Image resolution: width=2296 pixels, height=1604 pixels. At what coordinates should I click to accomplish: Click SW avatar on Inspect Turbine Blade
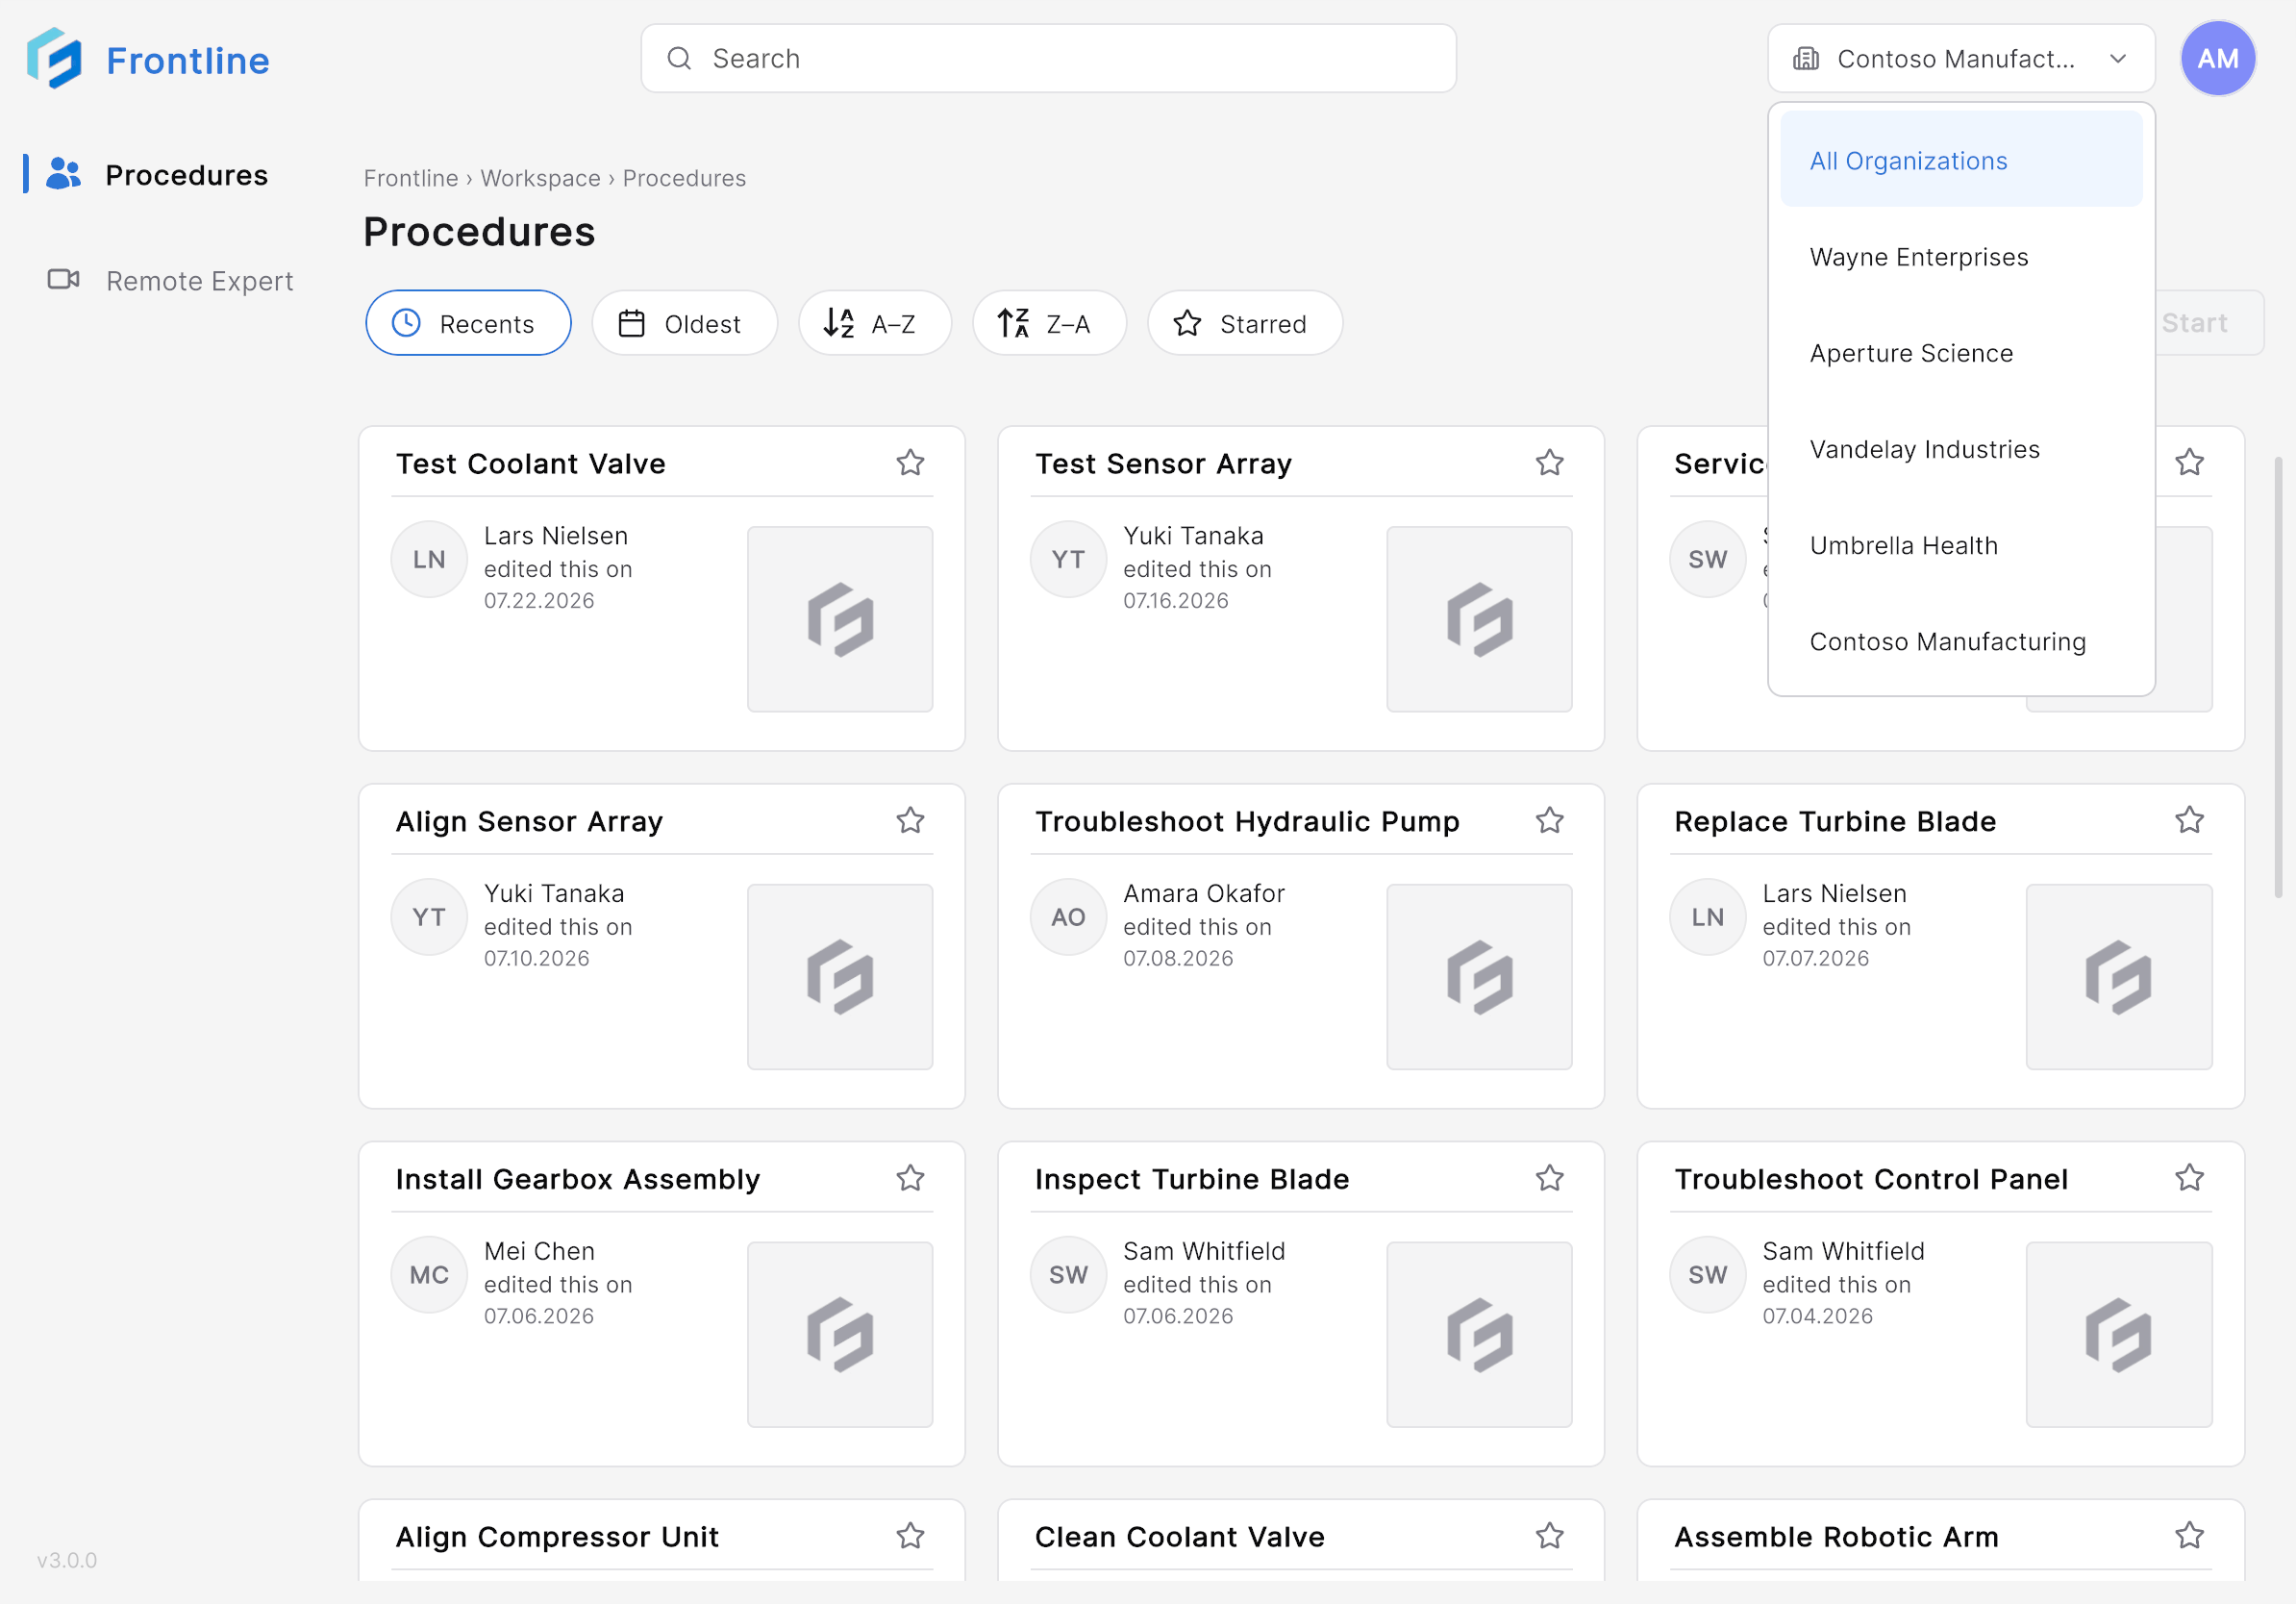click(1068, 1275)
